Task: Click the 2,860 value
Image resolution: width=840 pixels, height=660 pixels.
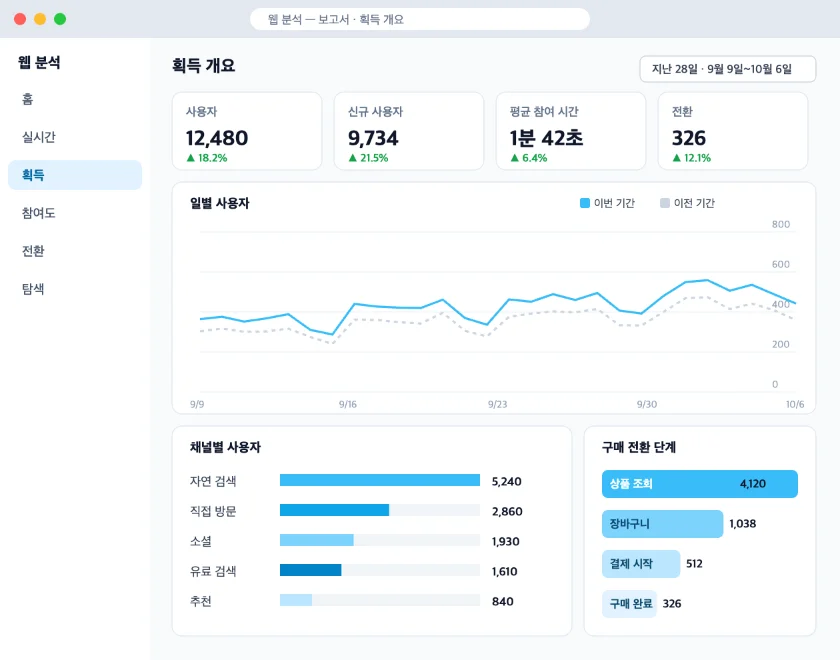Action: pos(507,512)
